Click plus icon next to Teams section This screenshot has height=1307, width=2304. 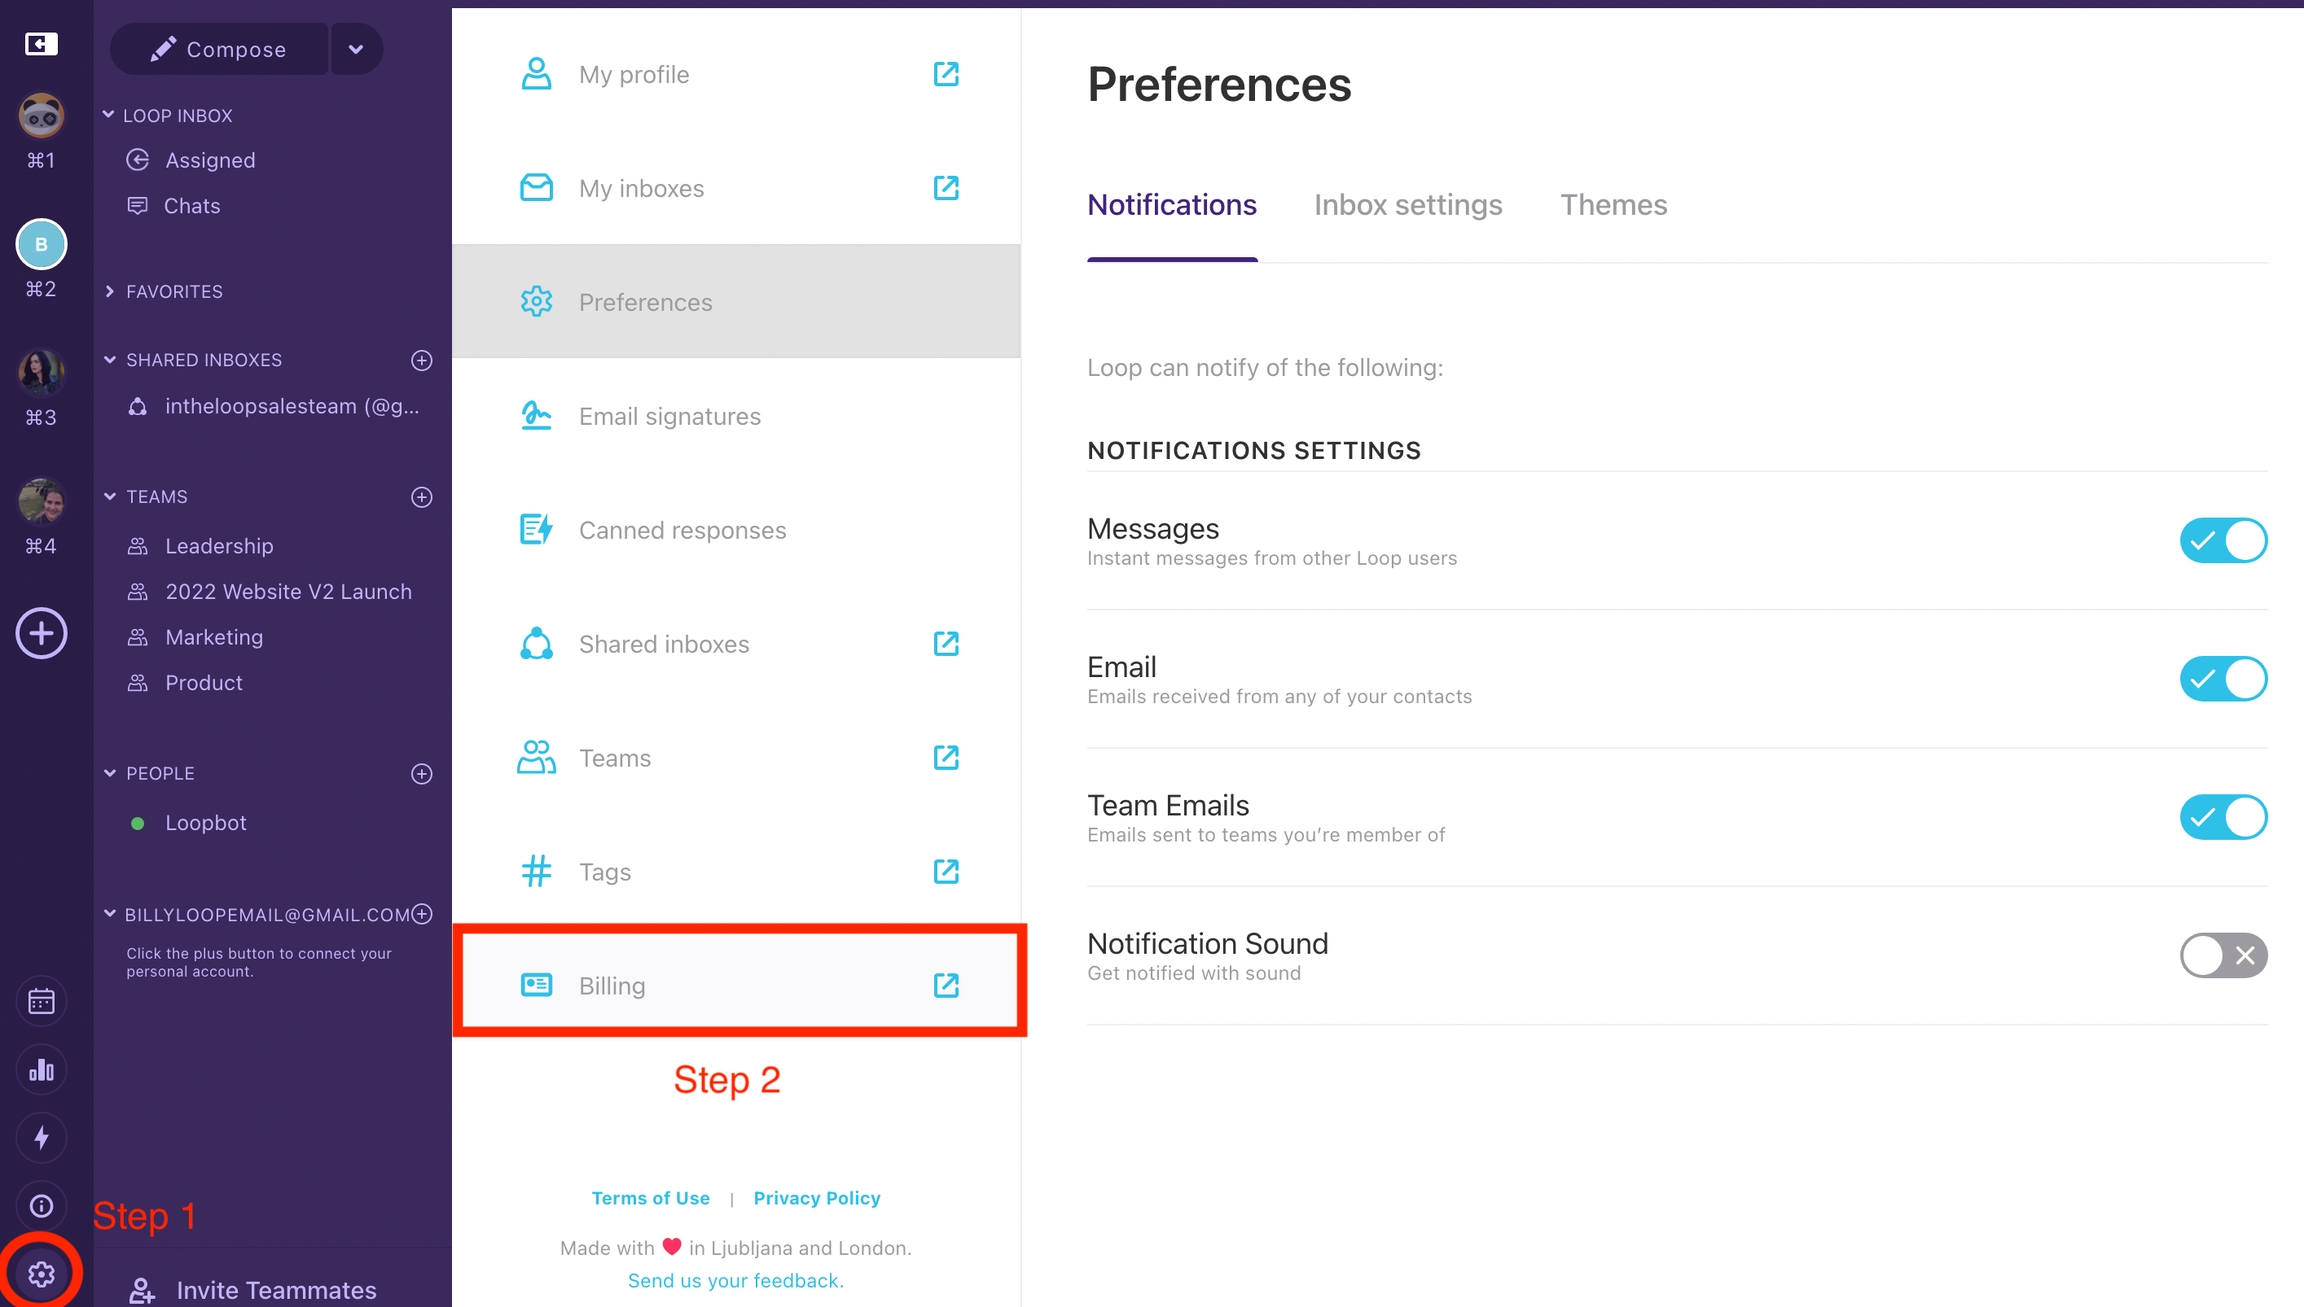tap(422, 497)
